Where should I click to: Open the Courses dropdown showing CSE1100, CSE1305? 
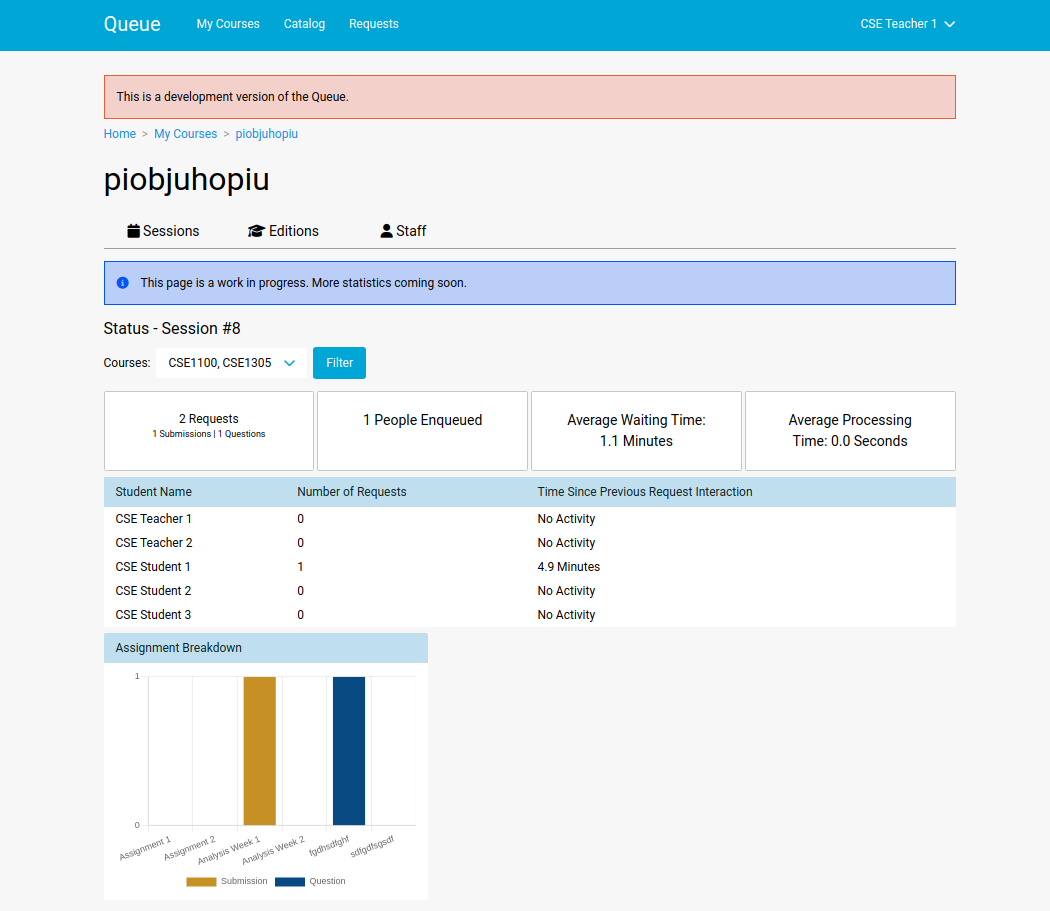click(x=232, y=363)
